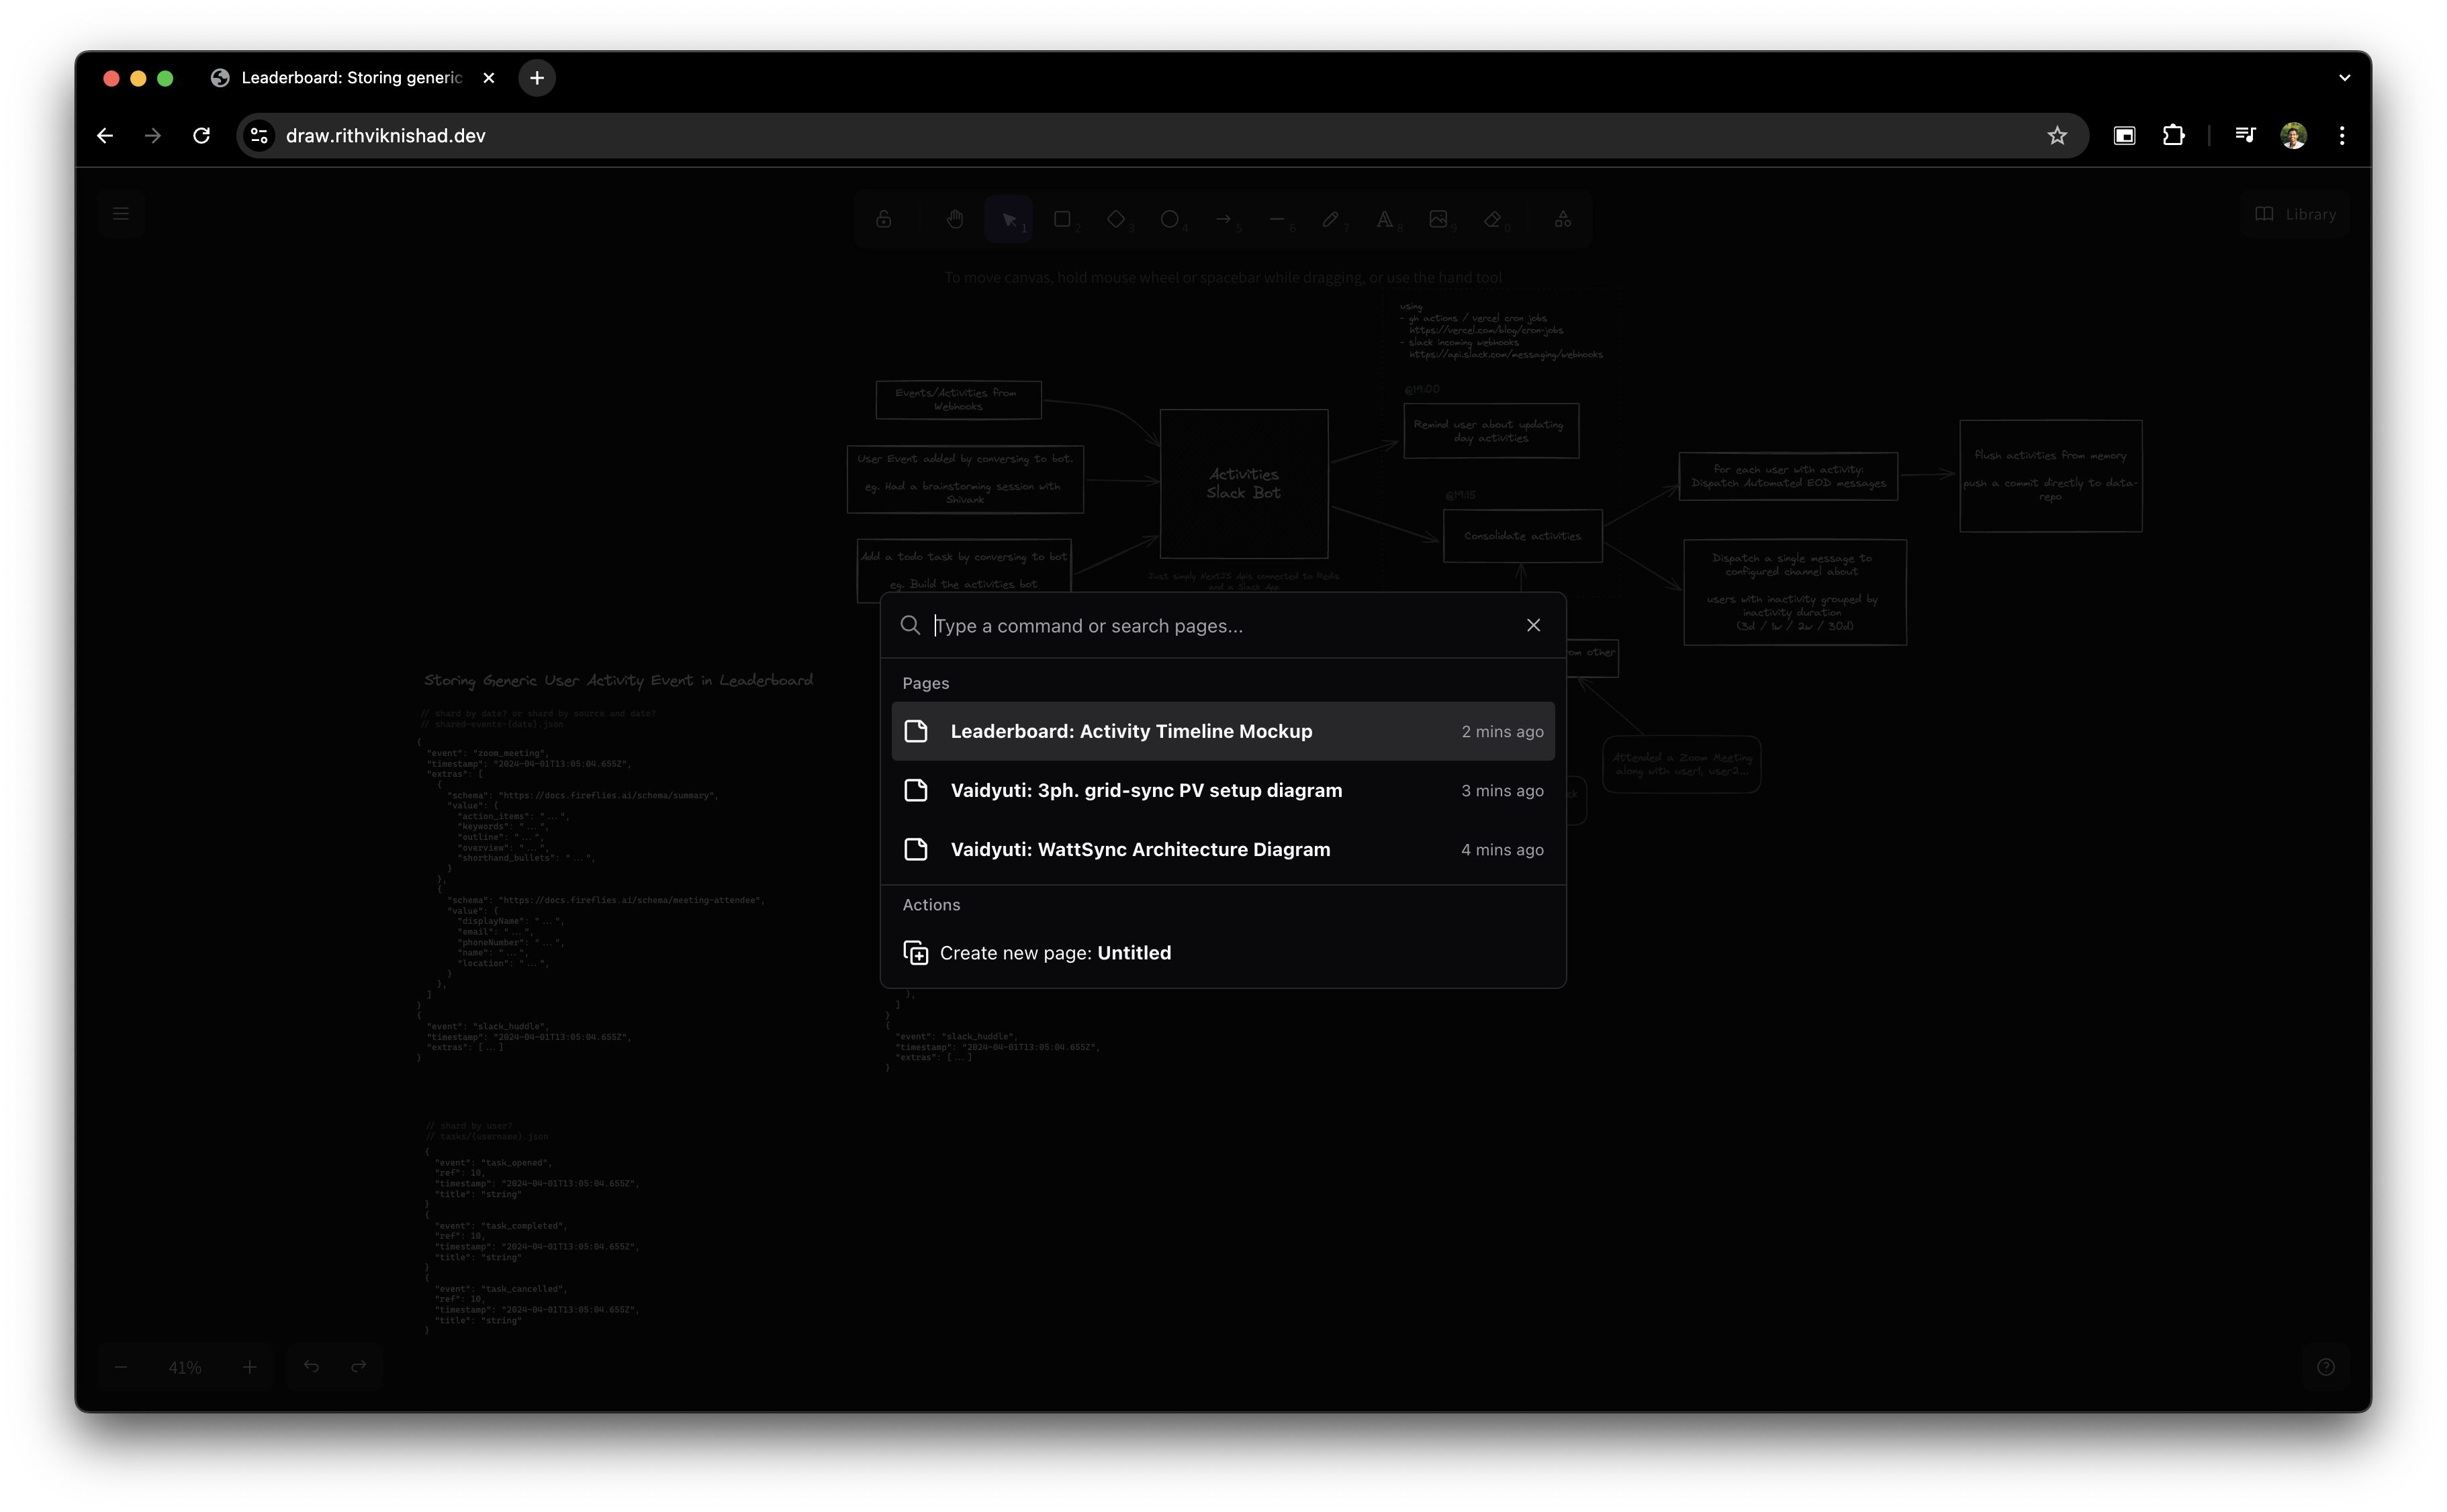
Task: Close the Leaderboard browser tab
Action: click(x=489, y=78)
